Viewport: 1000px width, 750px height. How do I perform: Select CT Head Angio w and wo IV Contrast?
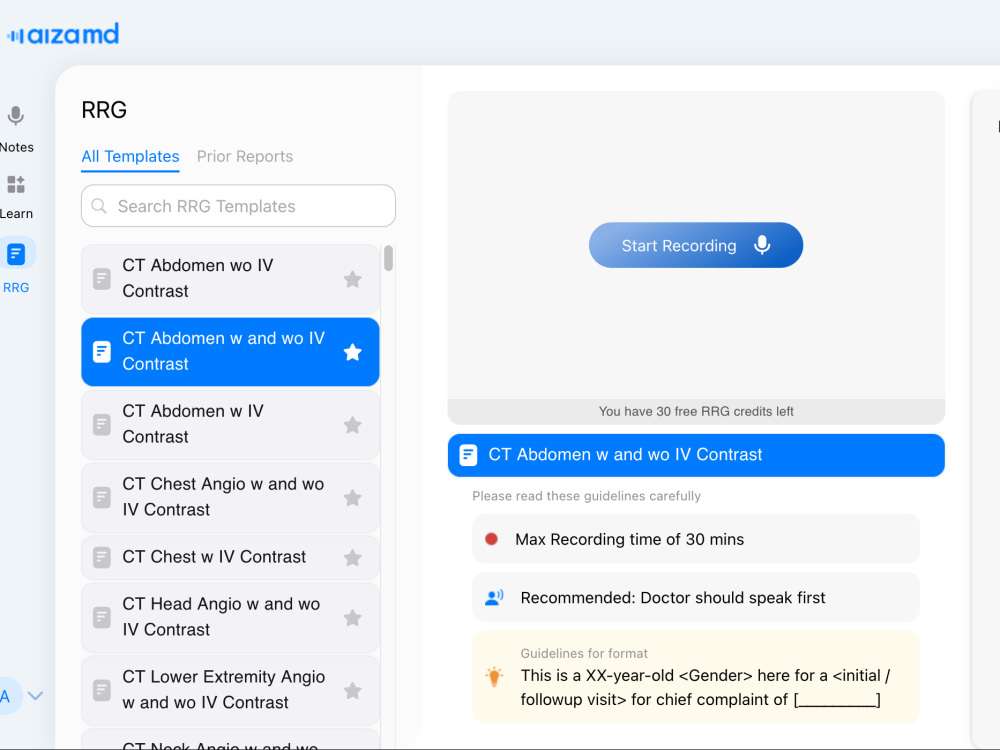(x=230, y=617)
